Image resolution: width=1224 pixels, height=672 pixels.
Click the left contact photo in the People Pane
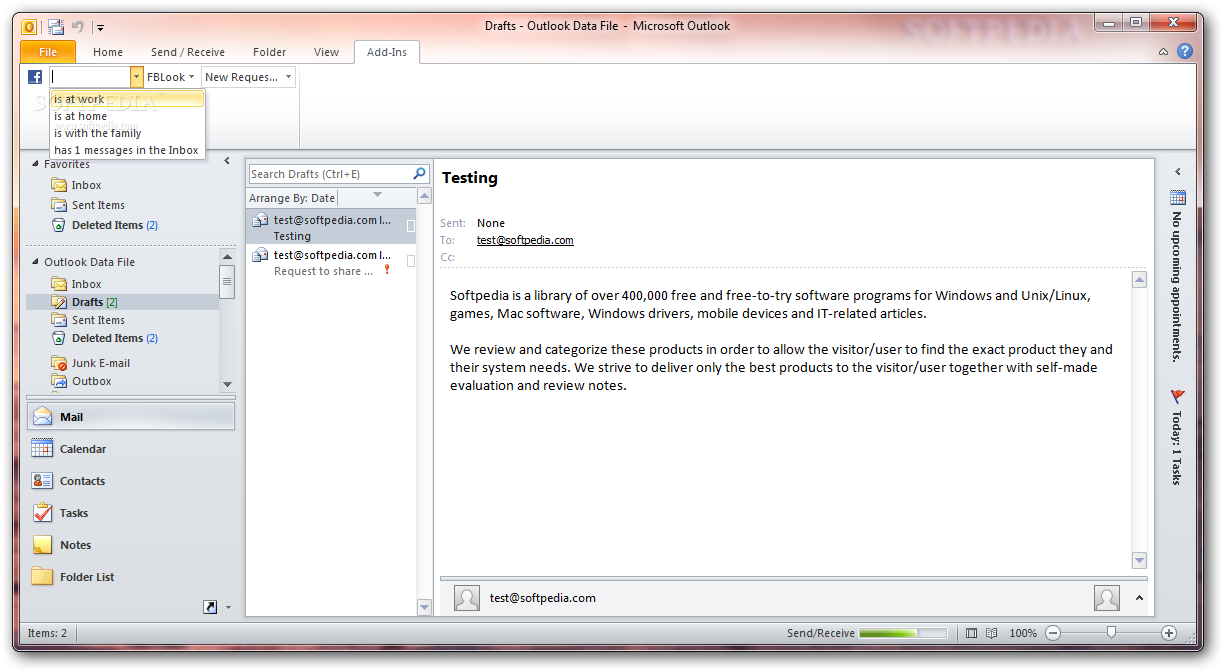467,598
